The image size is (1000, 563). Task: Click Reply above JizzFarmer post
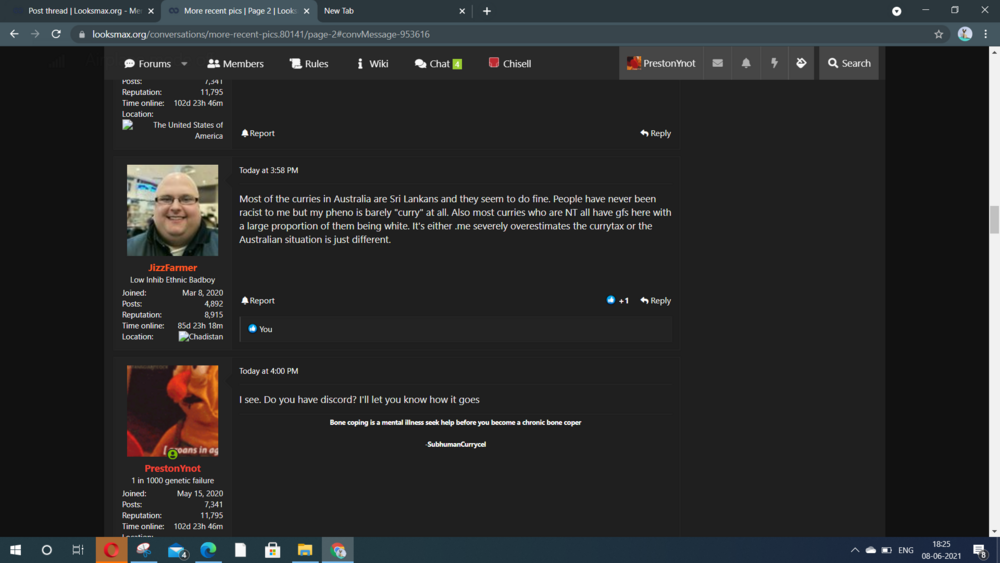[656, 133]
